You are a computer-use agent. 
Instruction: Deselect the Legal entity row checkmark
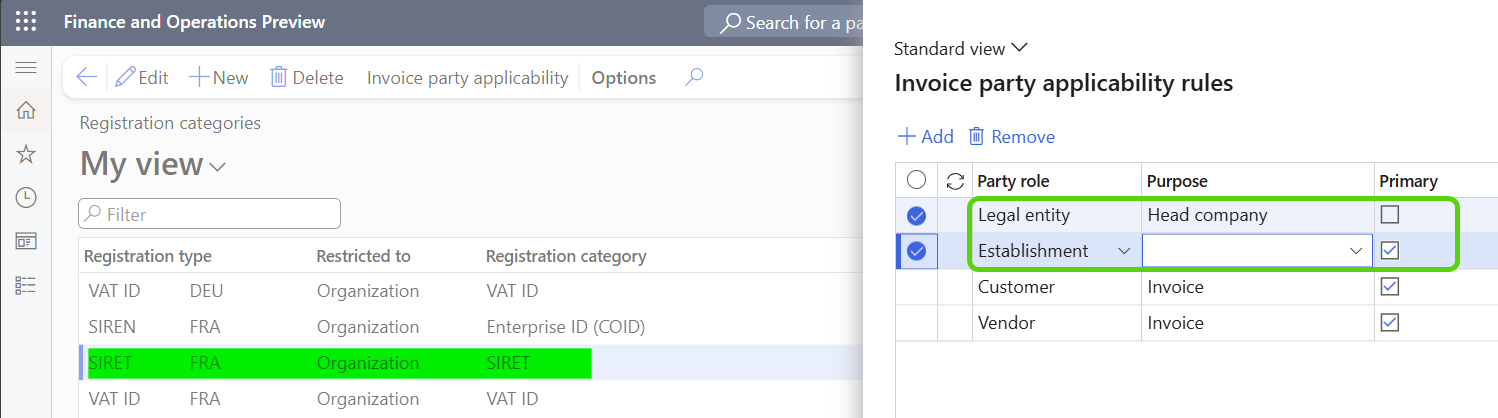[x=916, y=215]
